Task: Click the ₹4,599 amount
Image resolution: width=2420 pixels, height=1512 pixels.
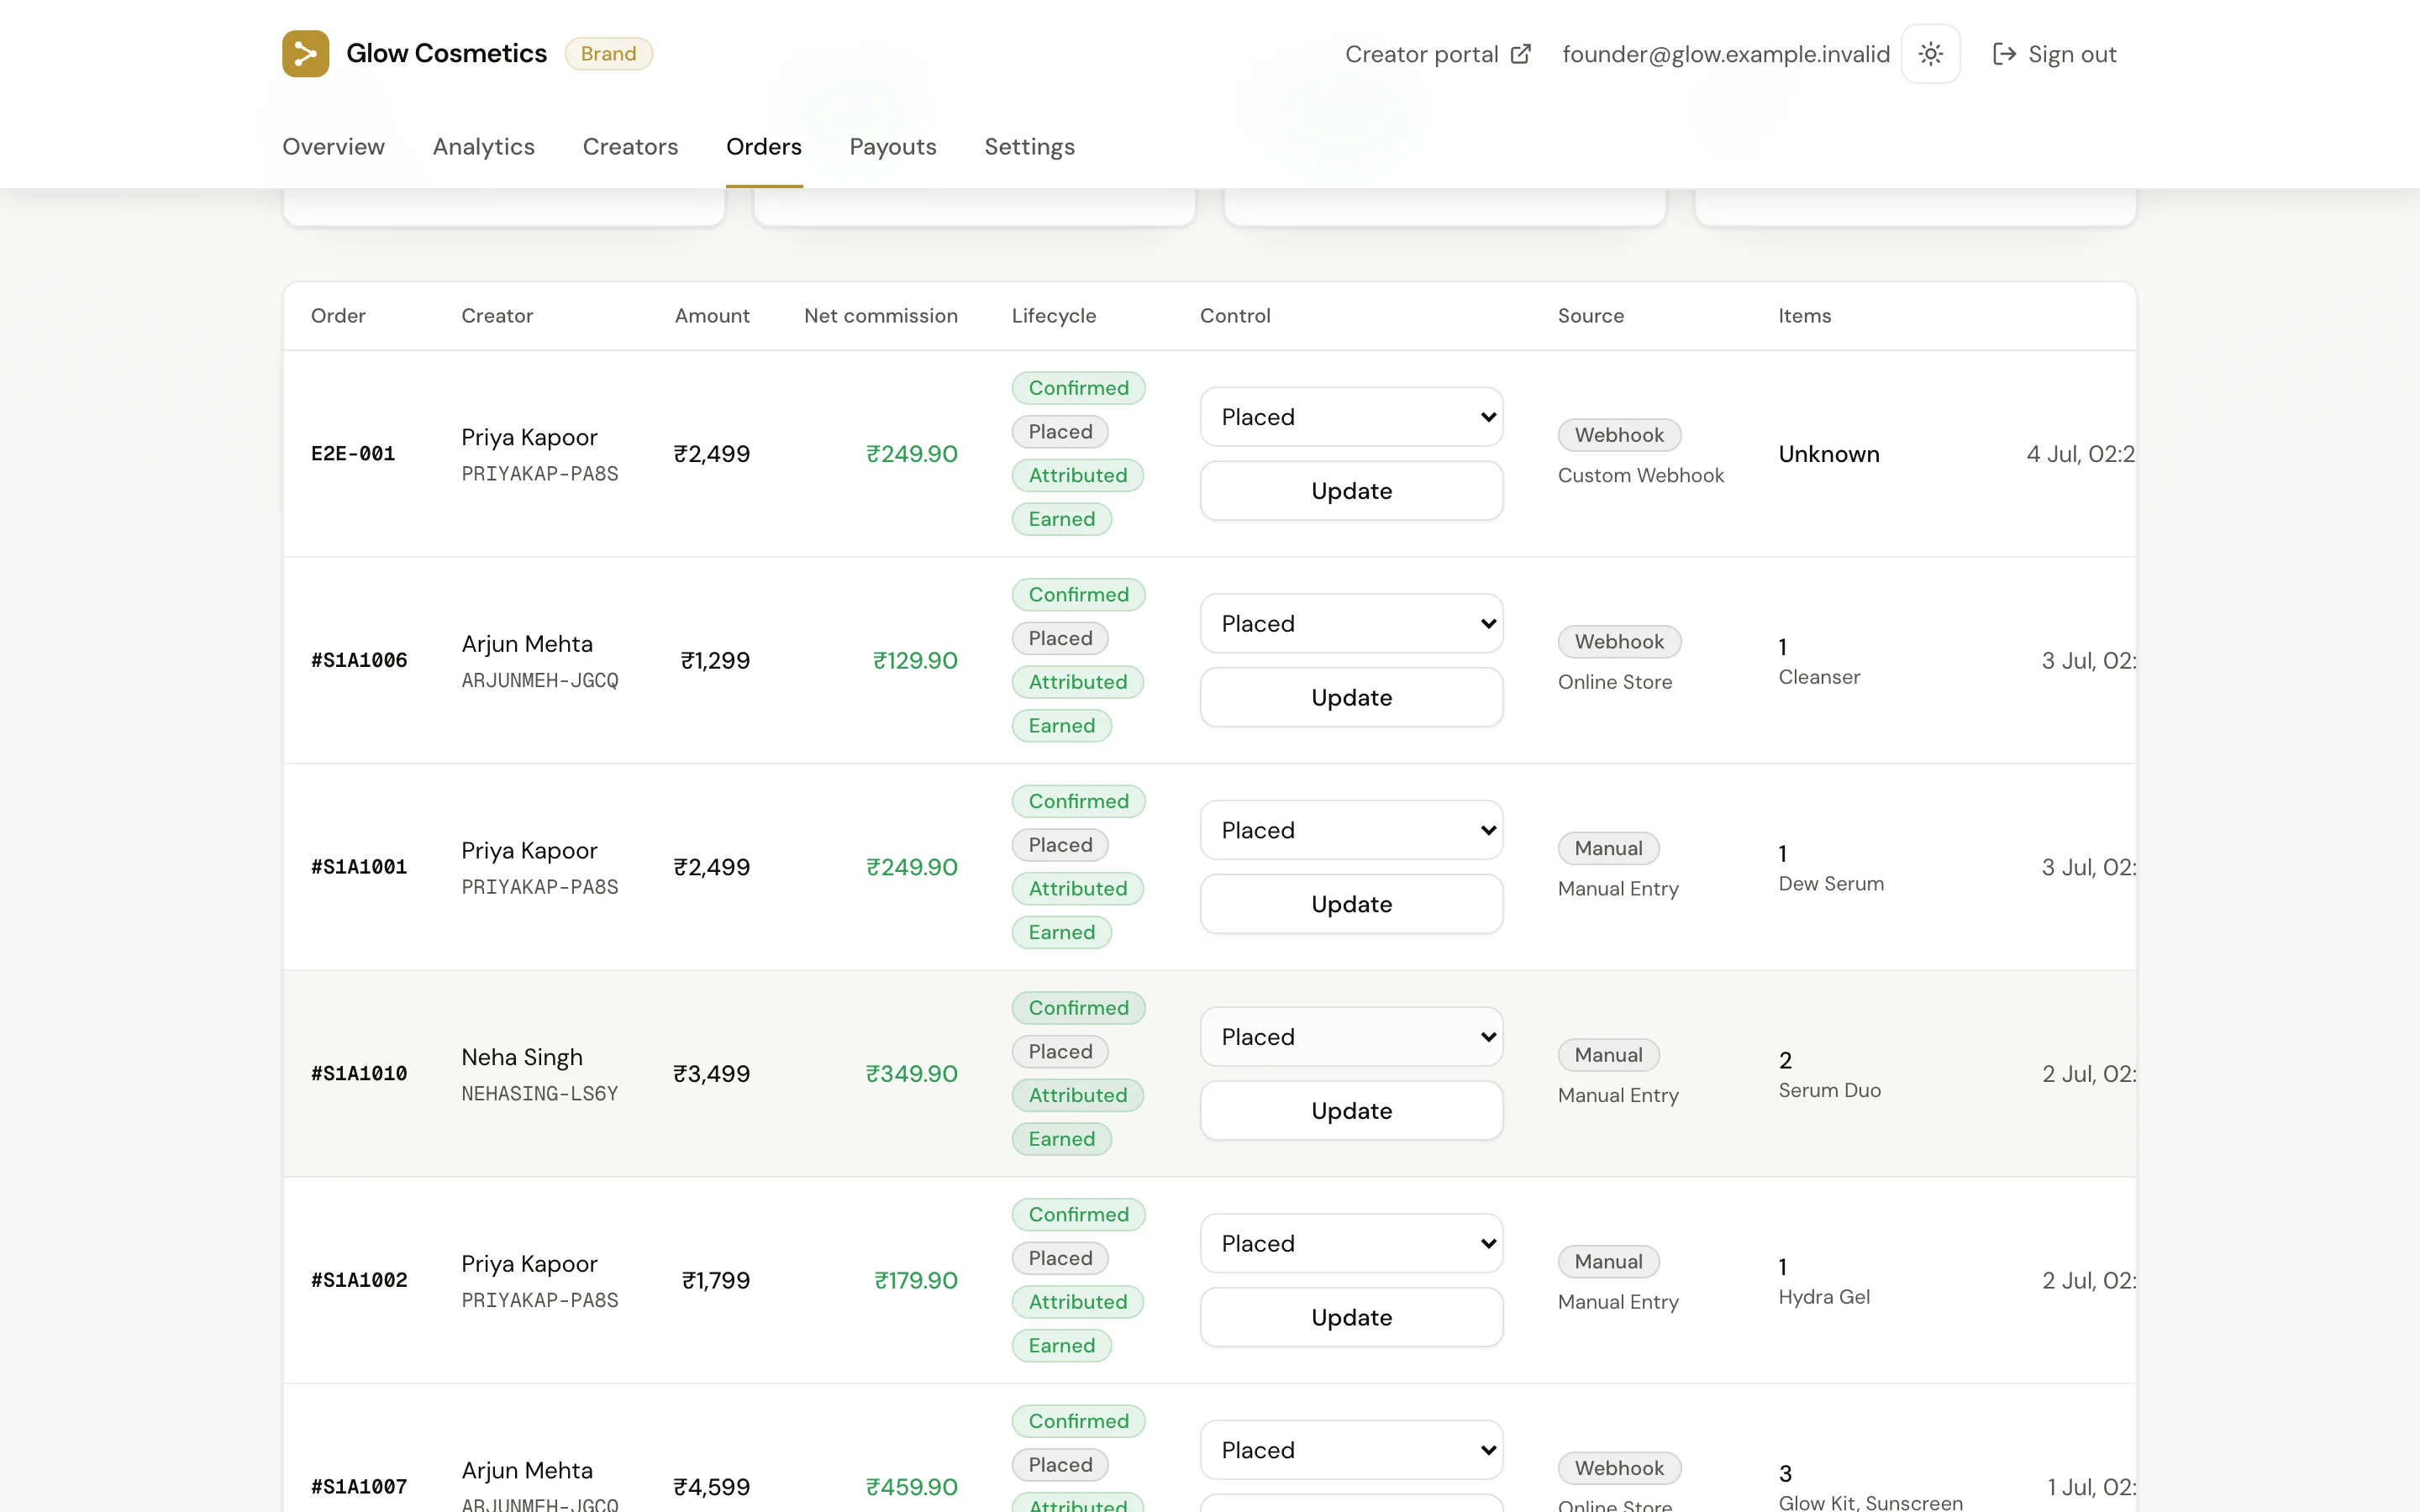Action: coord(711,1487)
